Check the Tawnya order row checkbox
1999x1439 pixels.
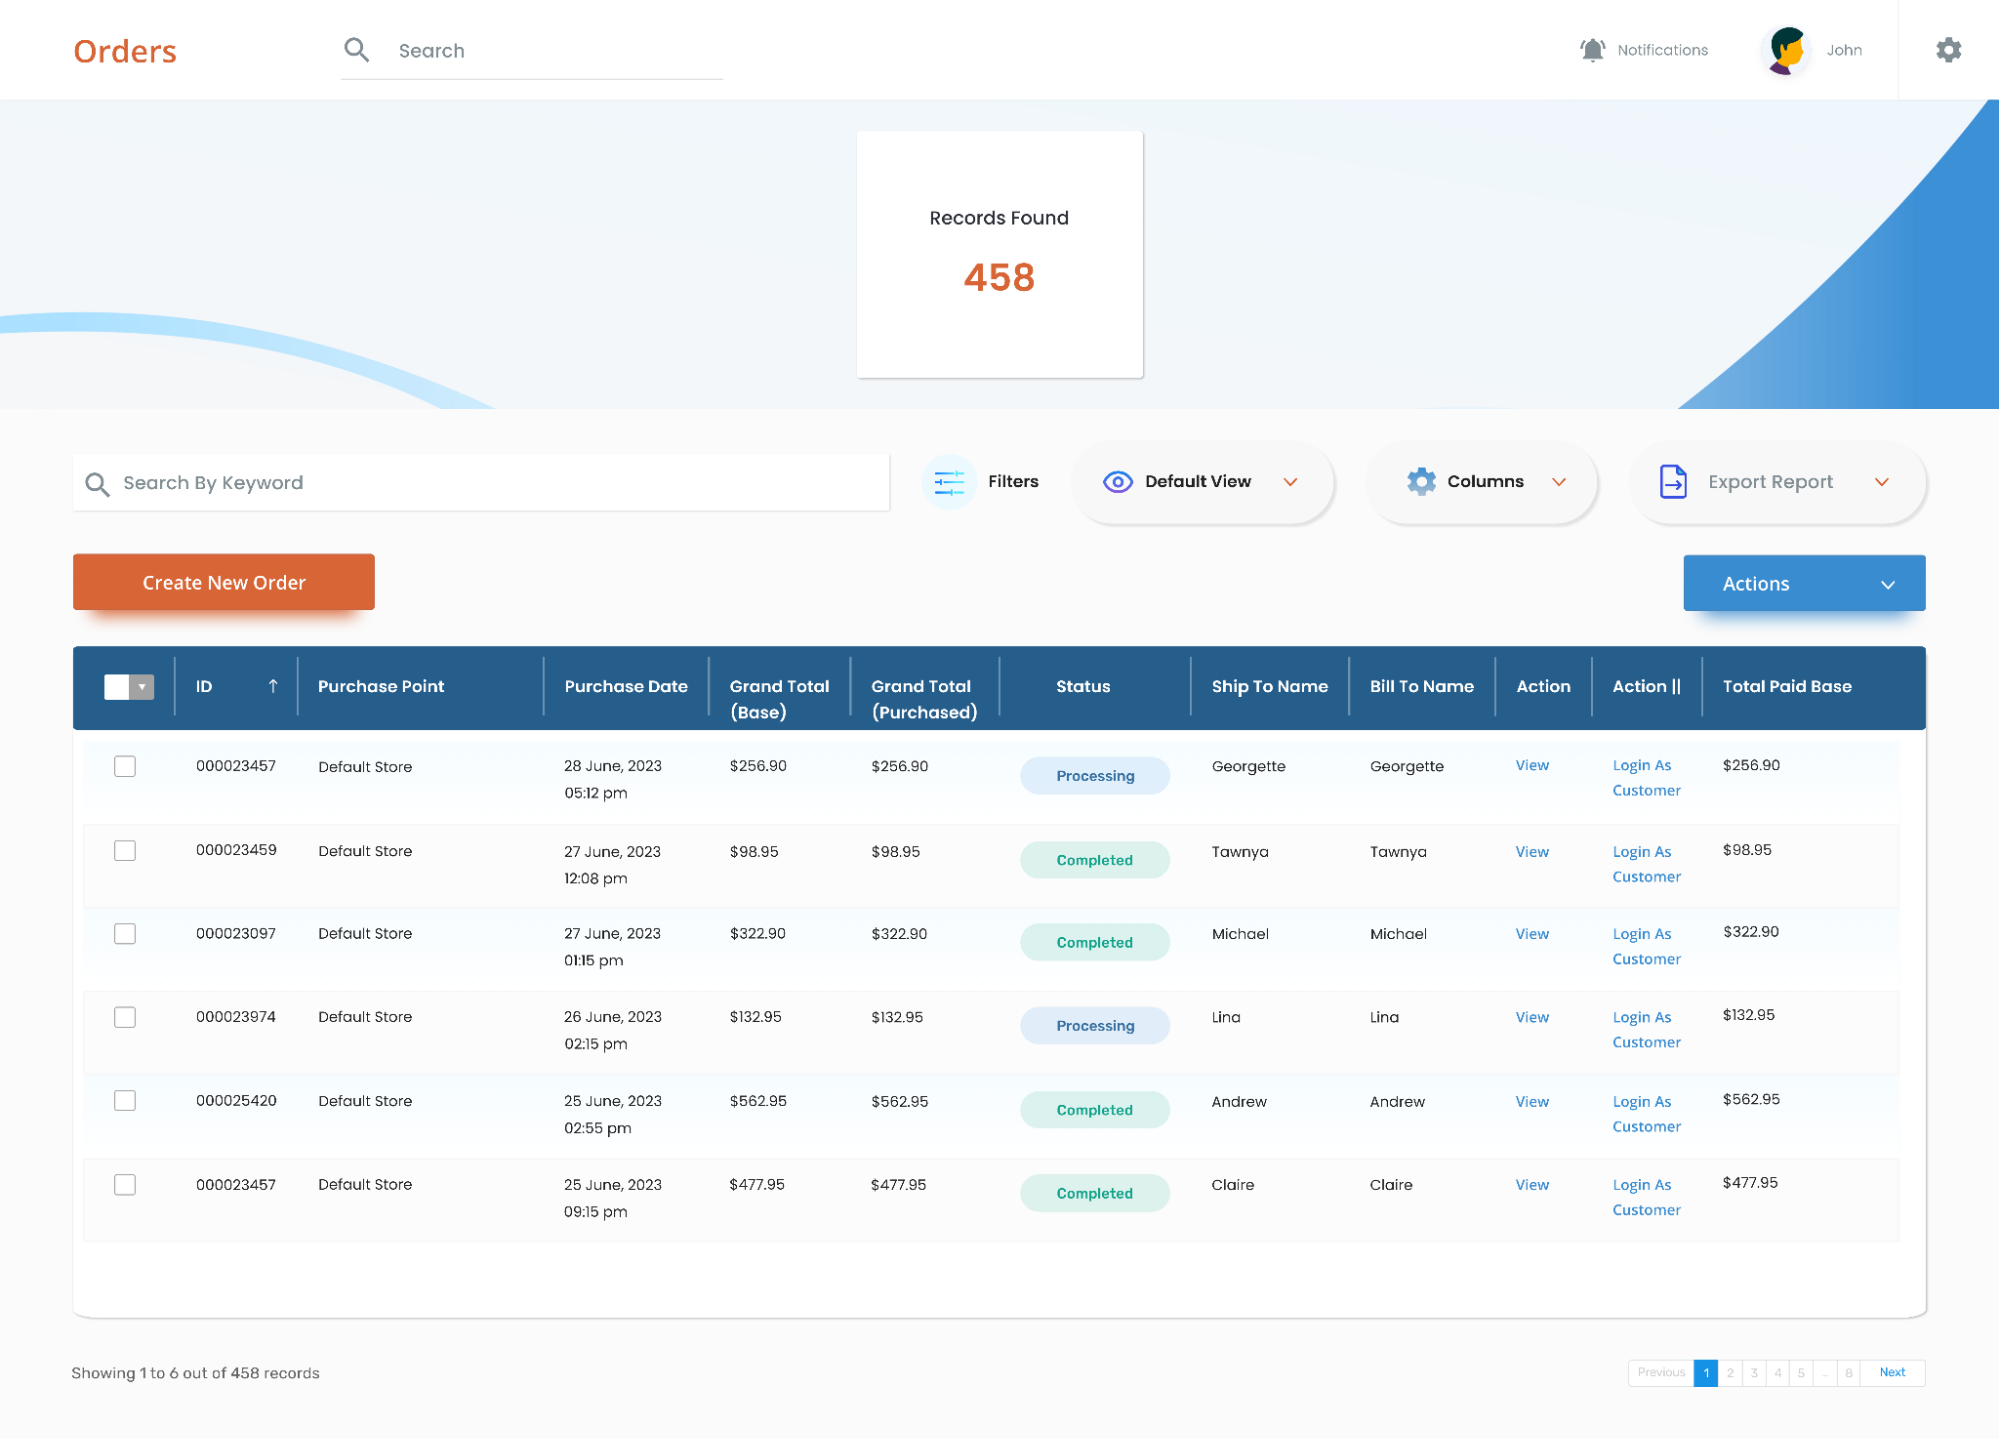(125, 851)
